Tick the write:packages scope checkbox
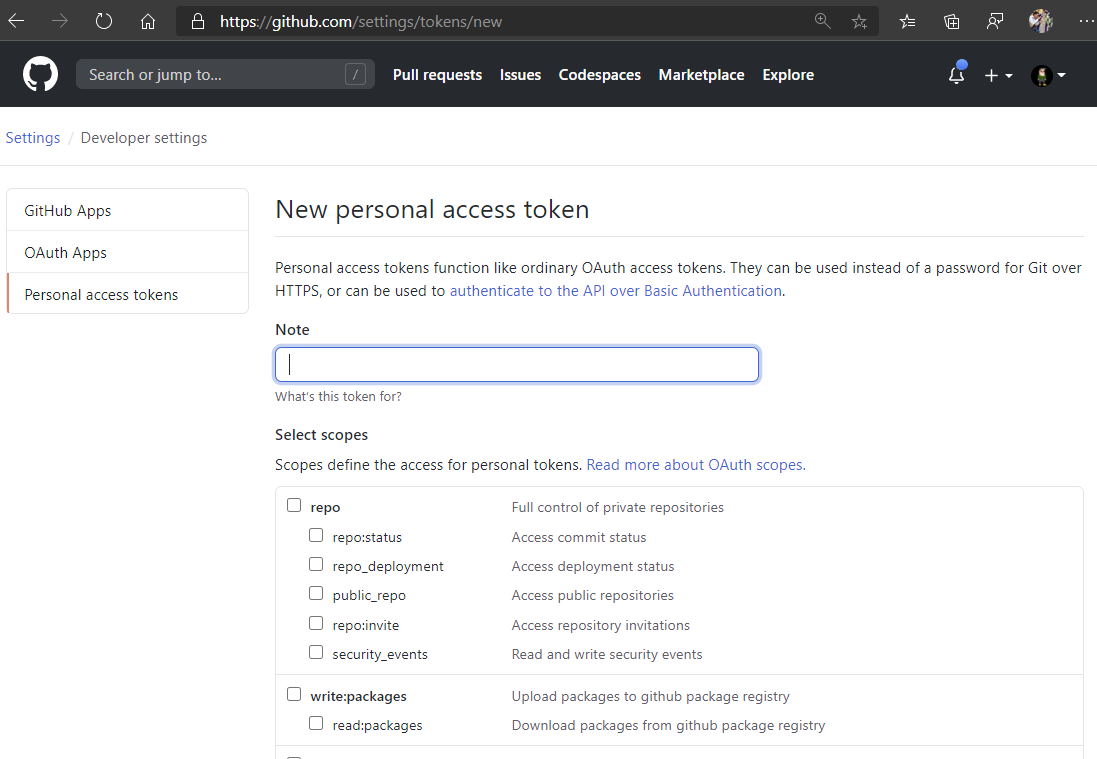Image resolution: width=1097 pixels, height=759 pixels. tap(294, 694)
